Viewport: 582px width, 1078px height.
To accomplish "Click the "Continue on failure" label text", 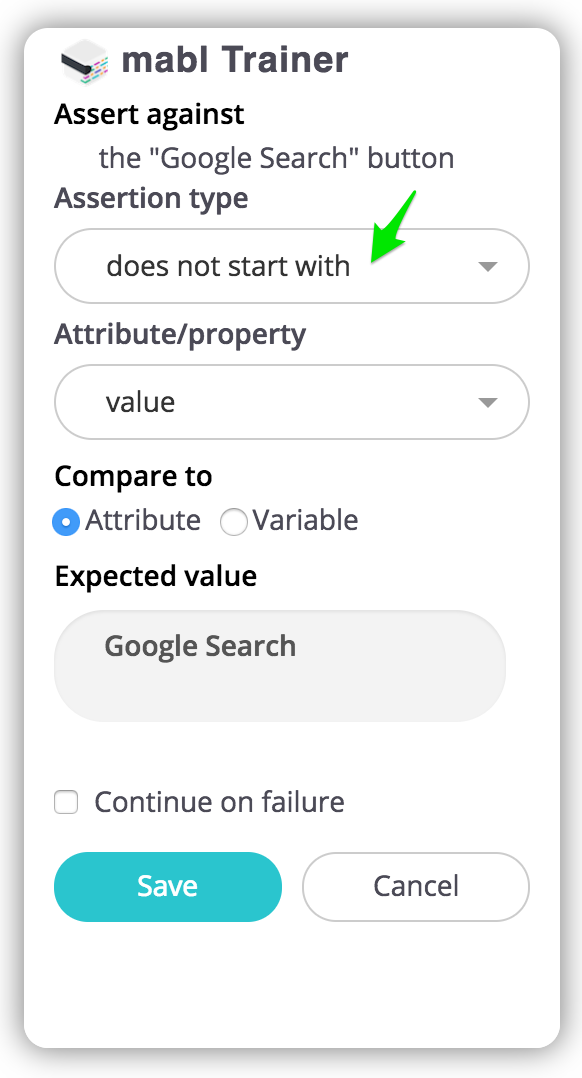I will point(219,802).
